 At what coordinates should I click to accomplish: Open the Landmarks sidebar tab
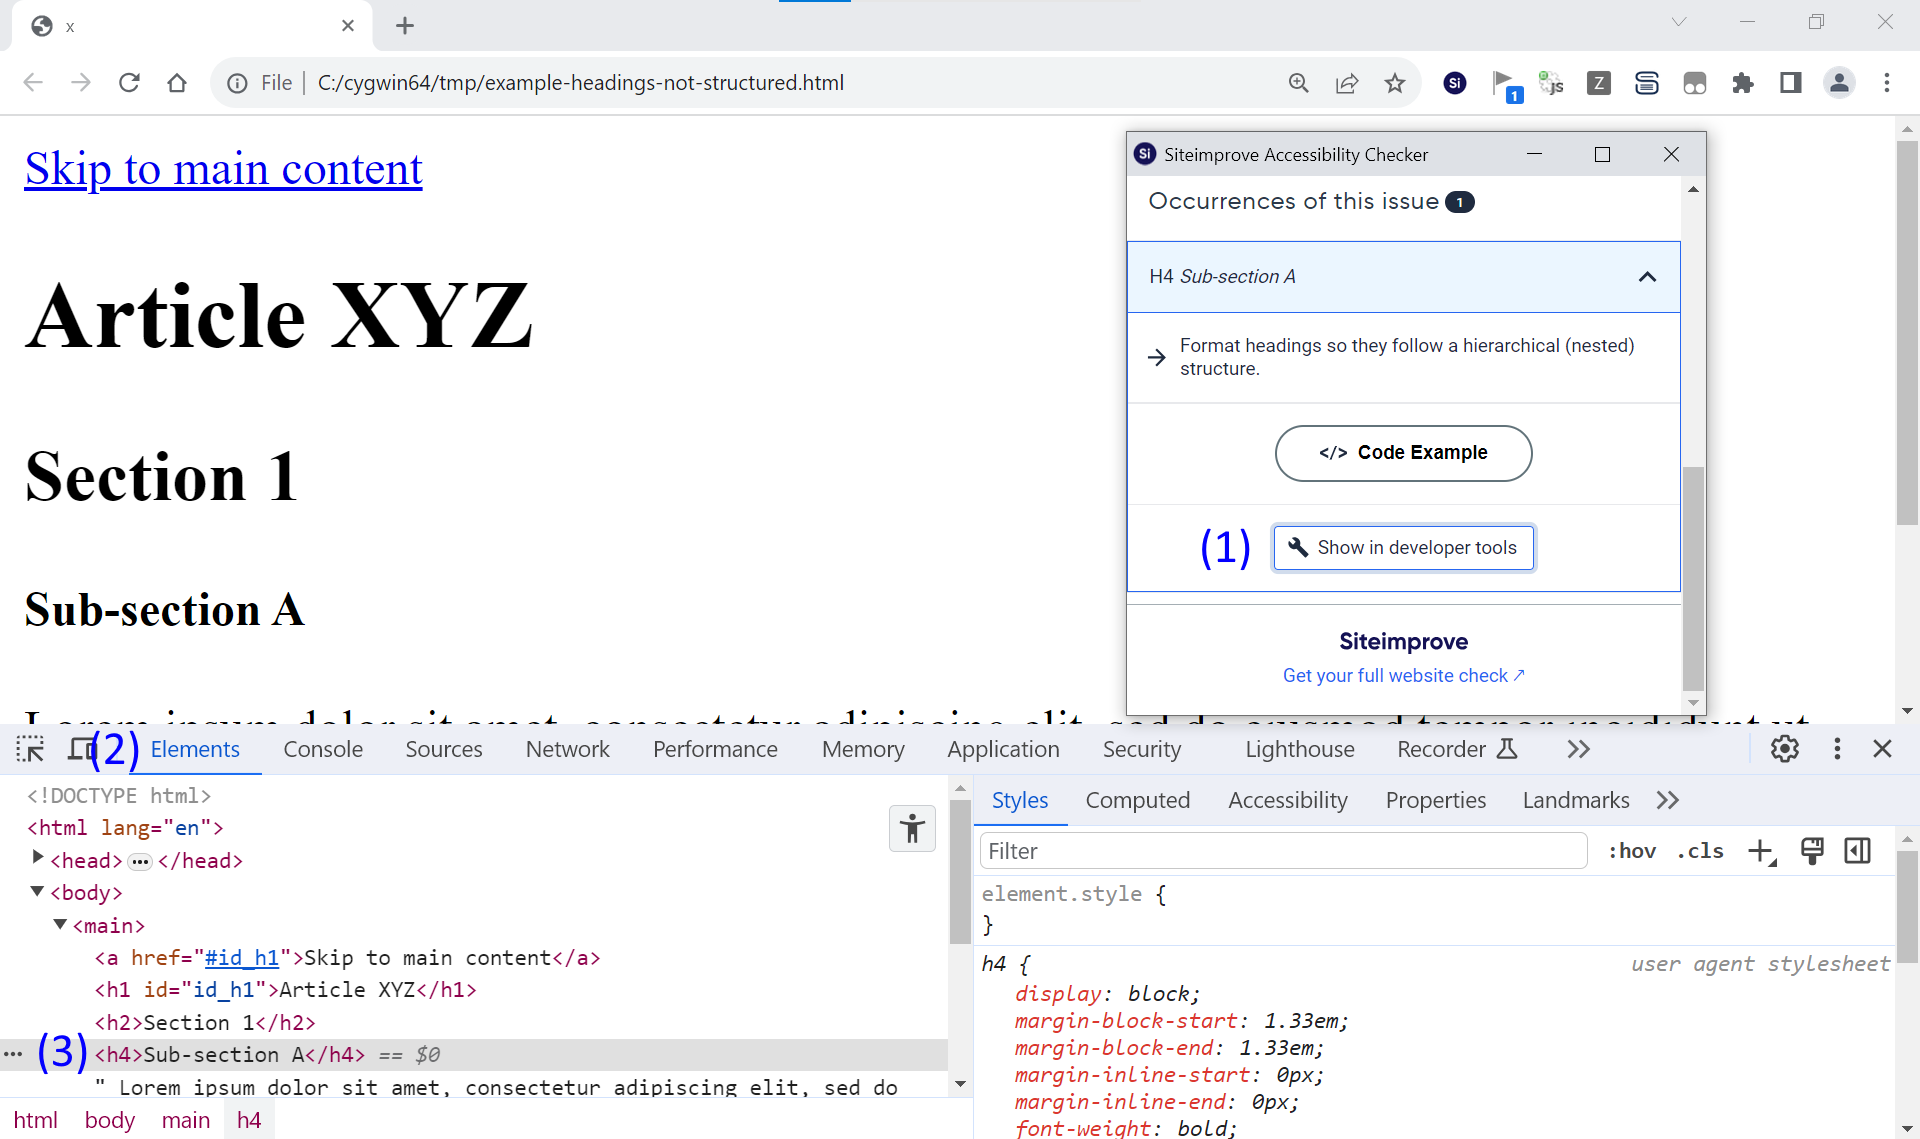(x=1576, y=800)
